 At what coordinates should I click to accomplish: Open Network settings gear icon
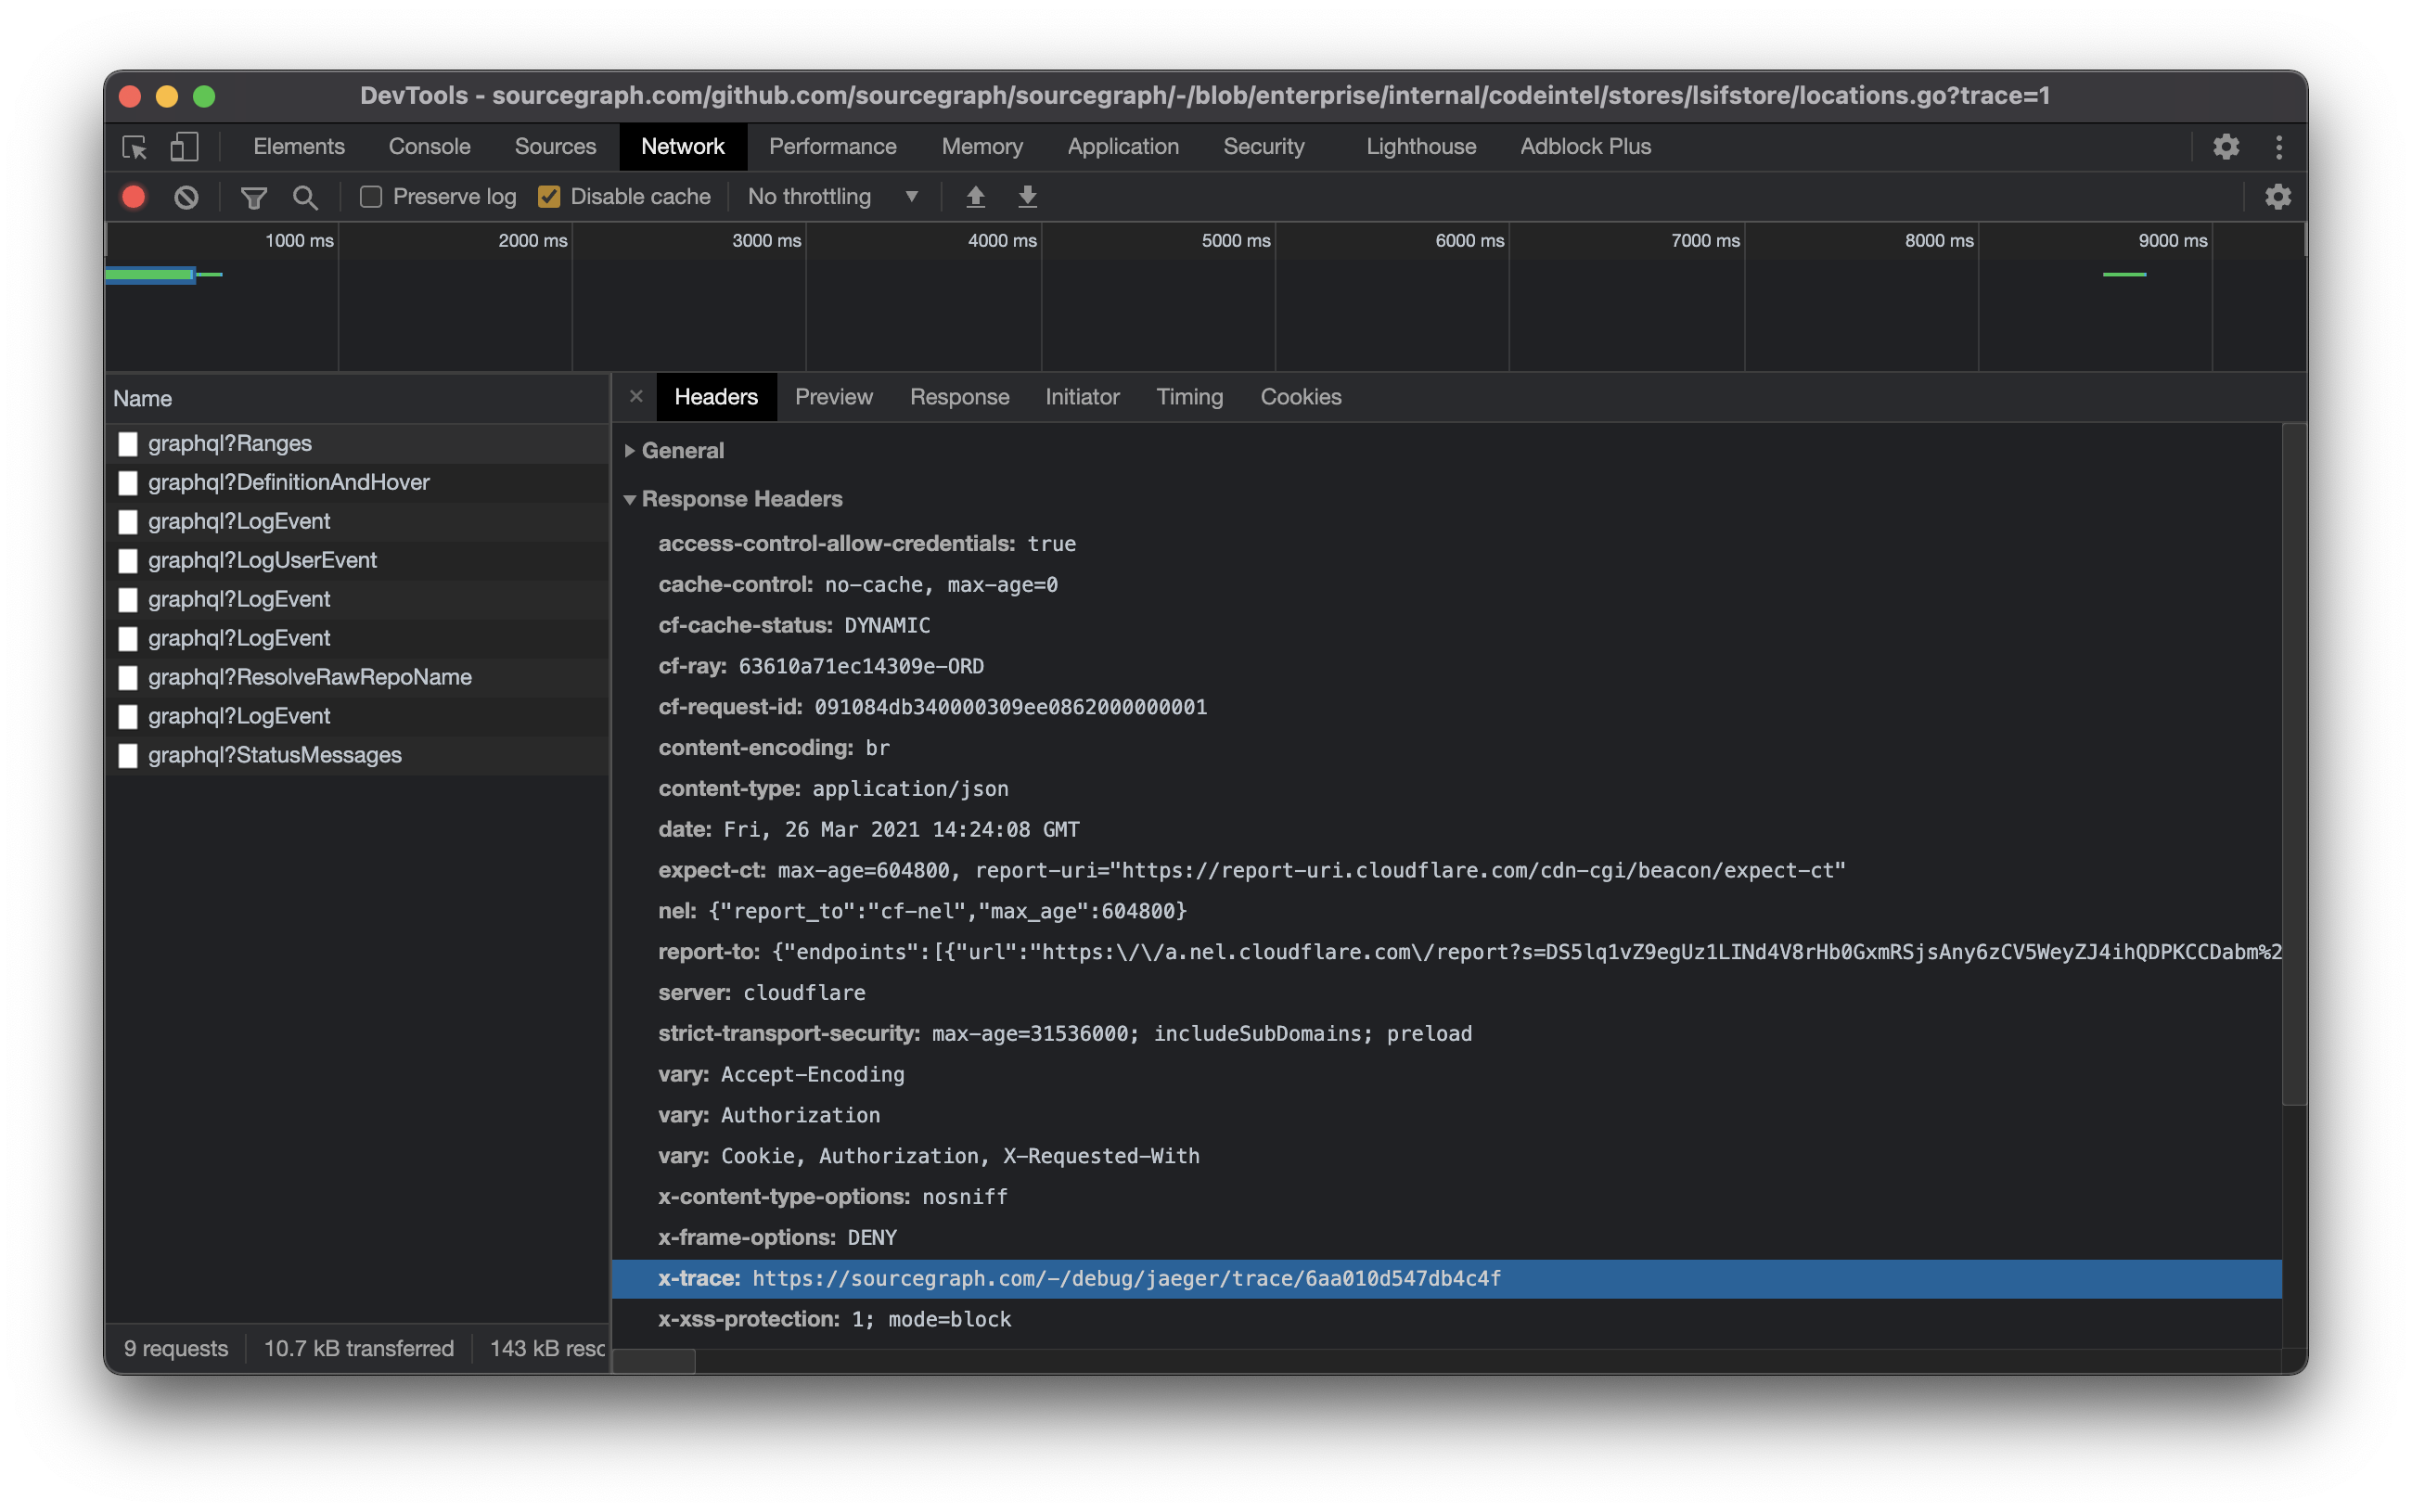[2278, 197]
